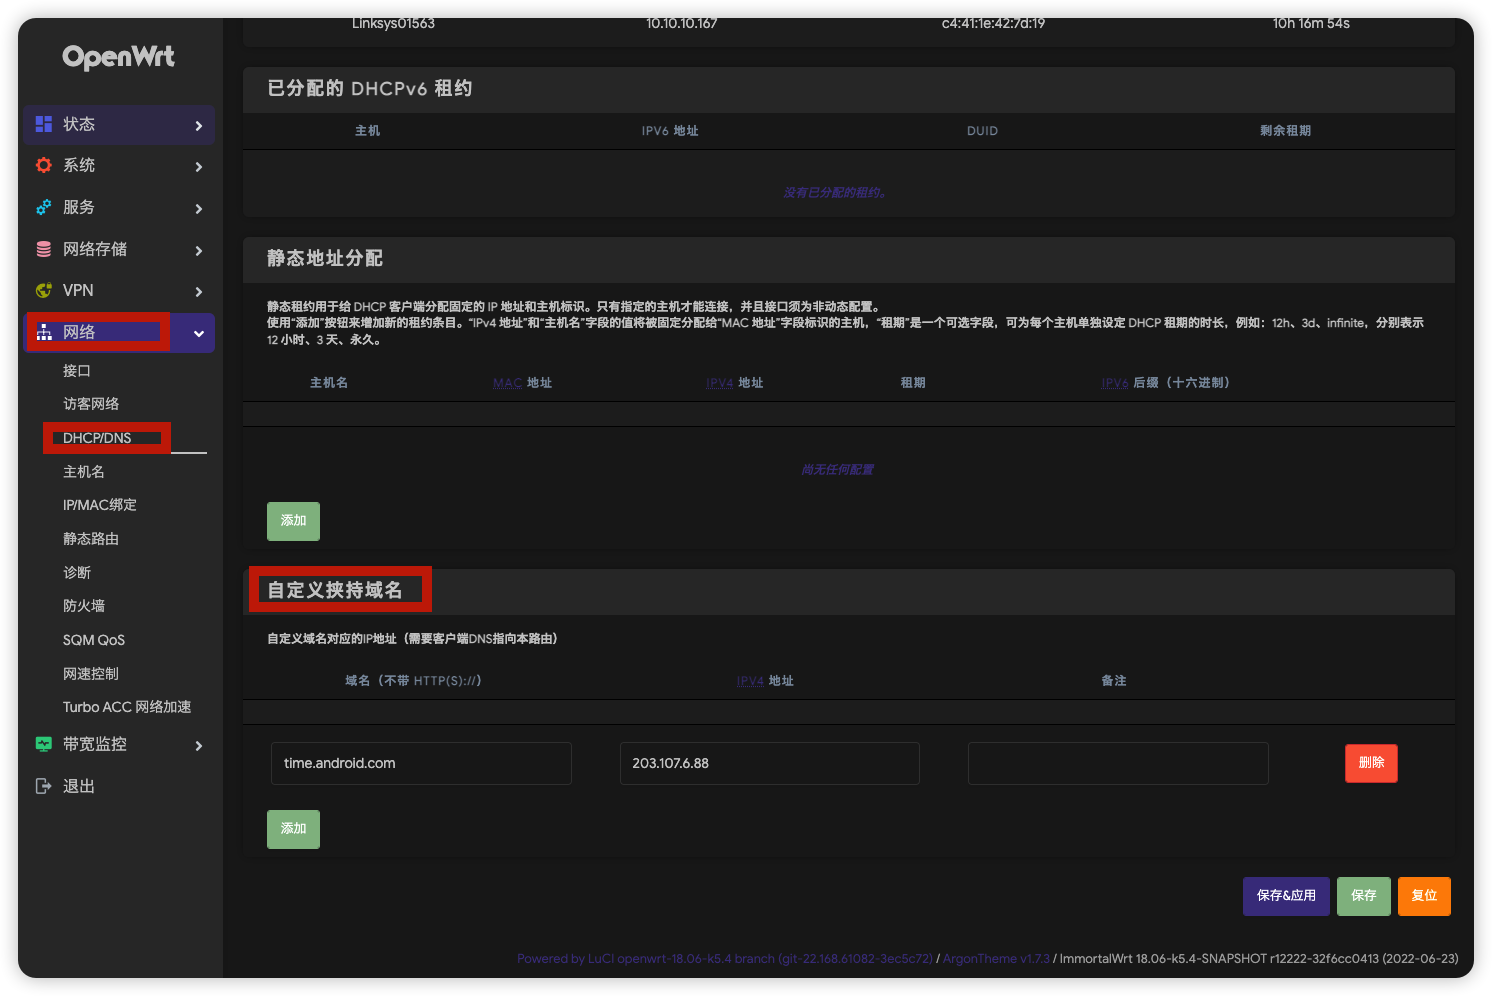Click the 10.10.10.167 address cell

click(681, 24)
